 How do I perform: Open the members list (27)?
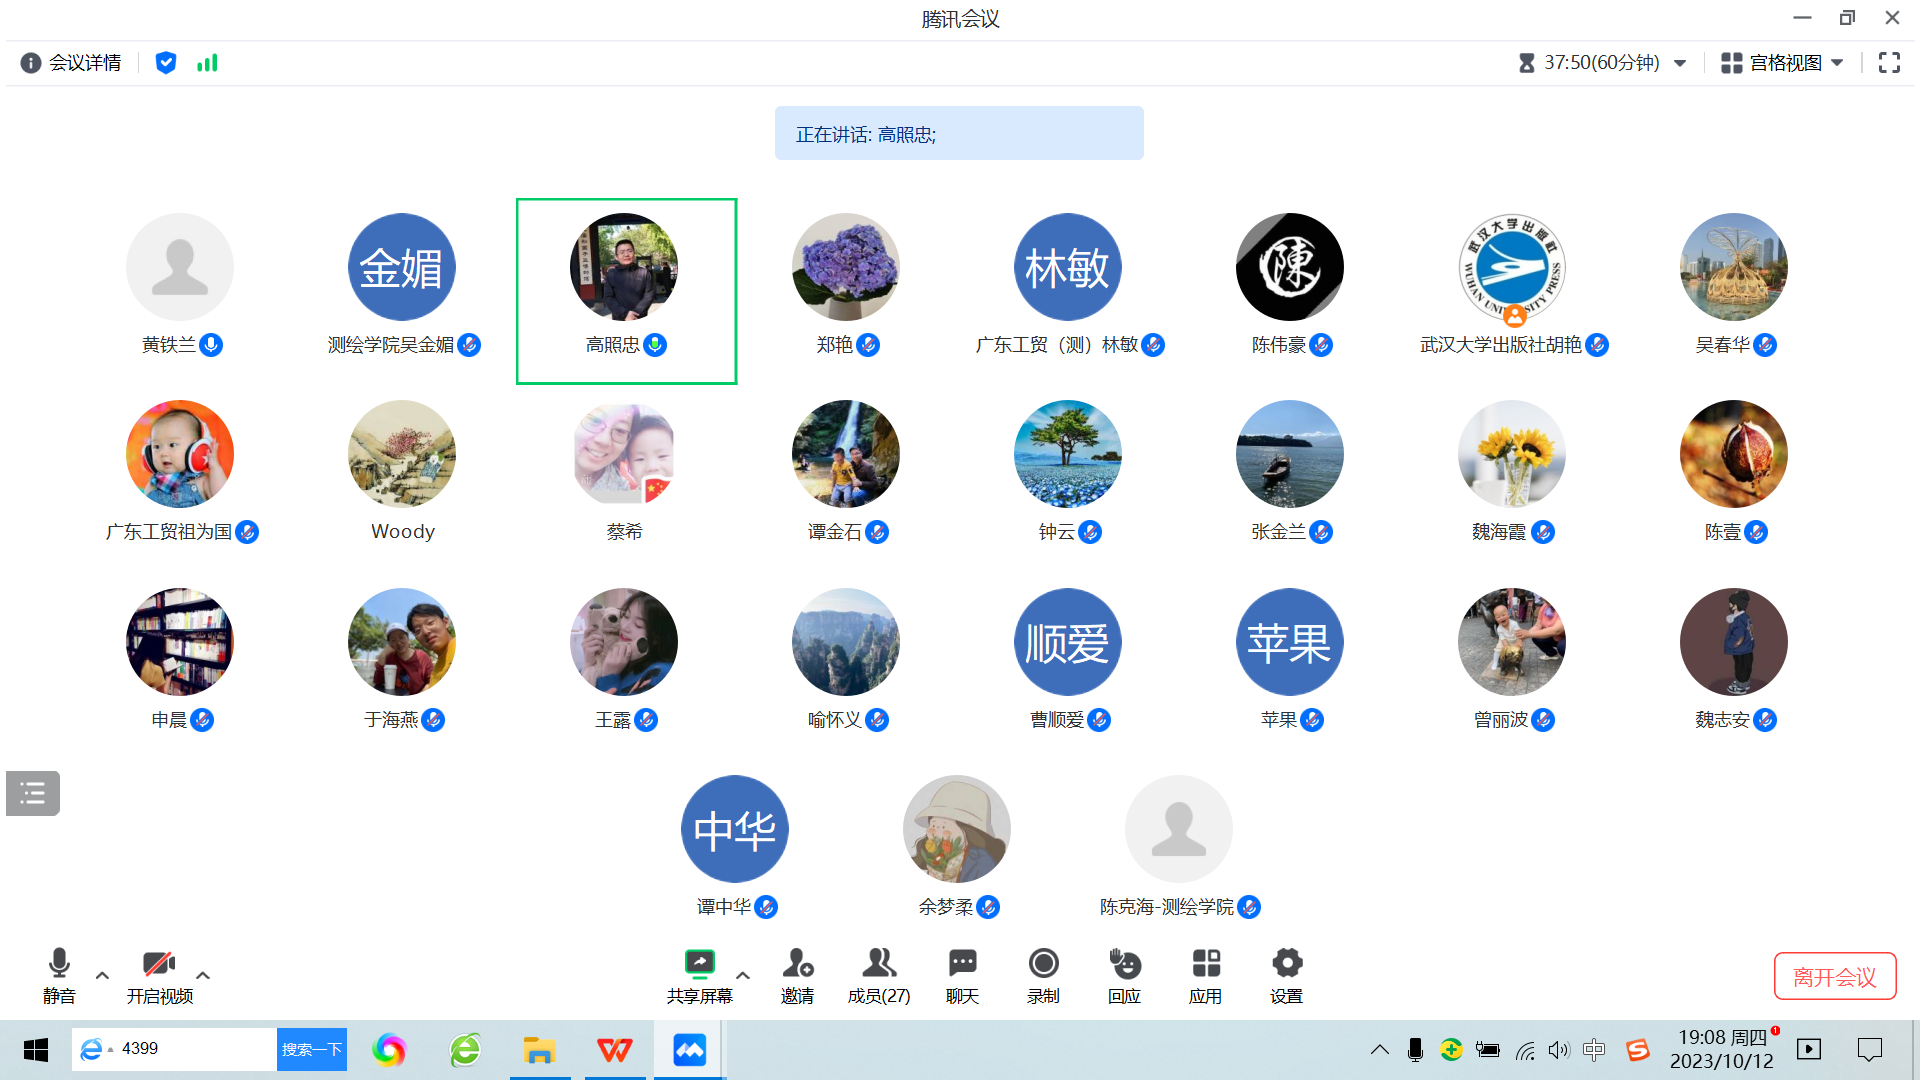[x=878, y=963]
